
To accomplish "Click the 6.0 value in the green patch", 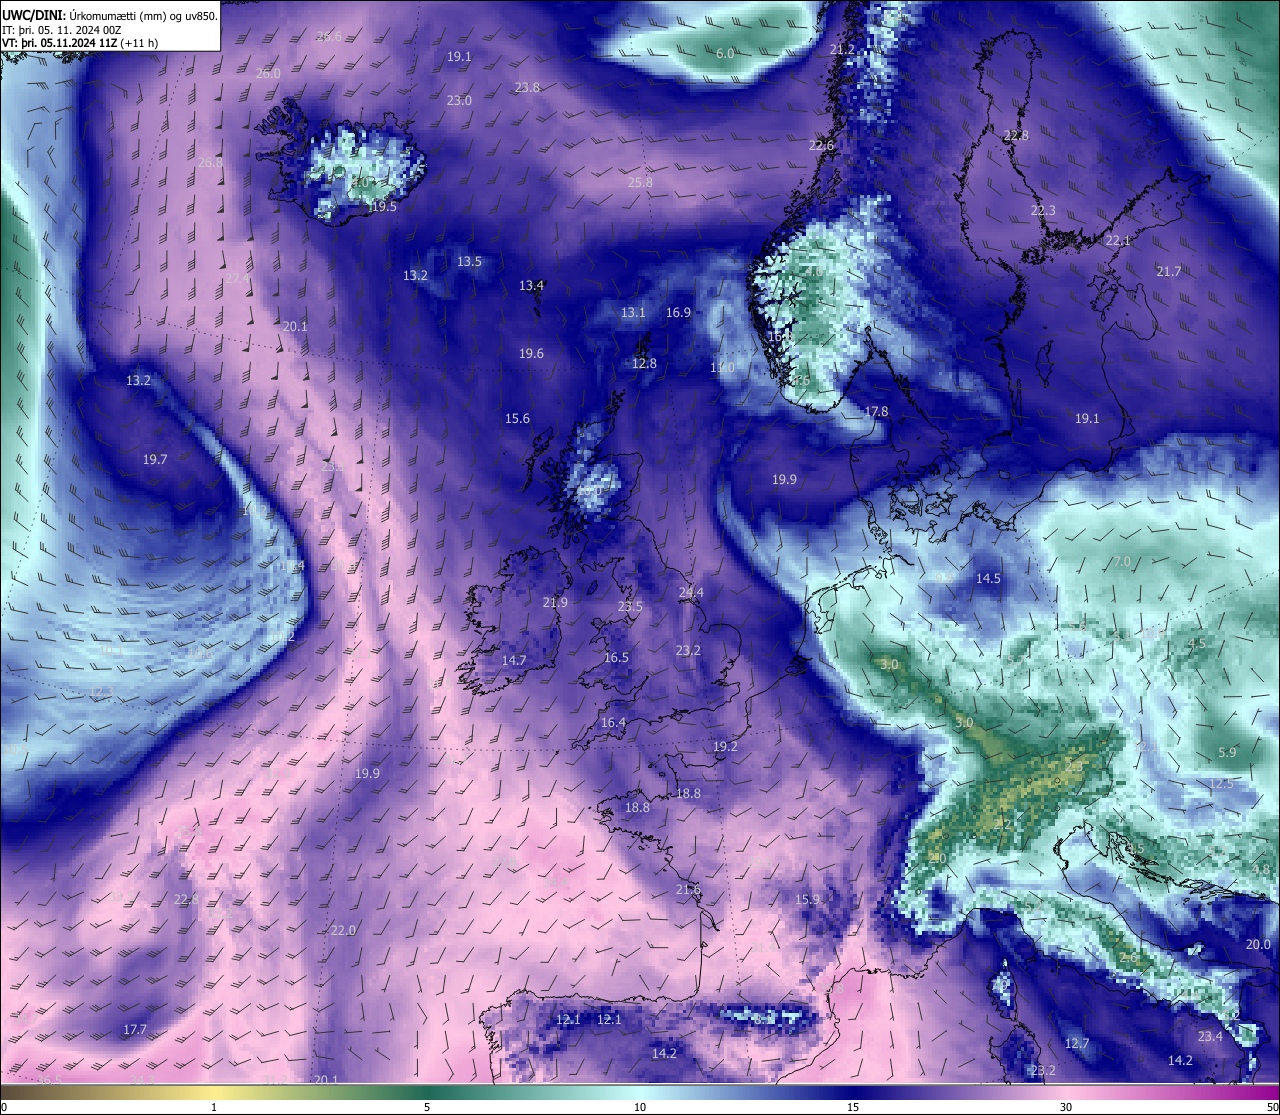I will [725, 53].
